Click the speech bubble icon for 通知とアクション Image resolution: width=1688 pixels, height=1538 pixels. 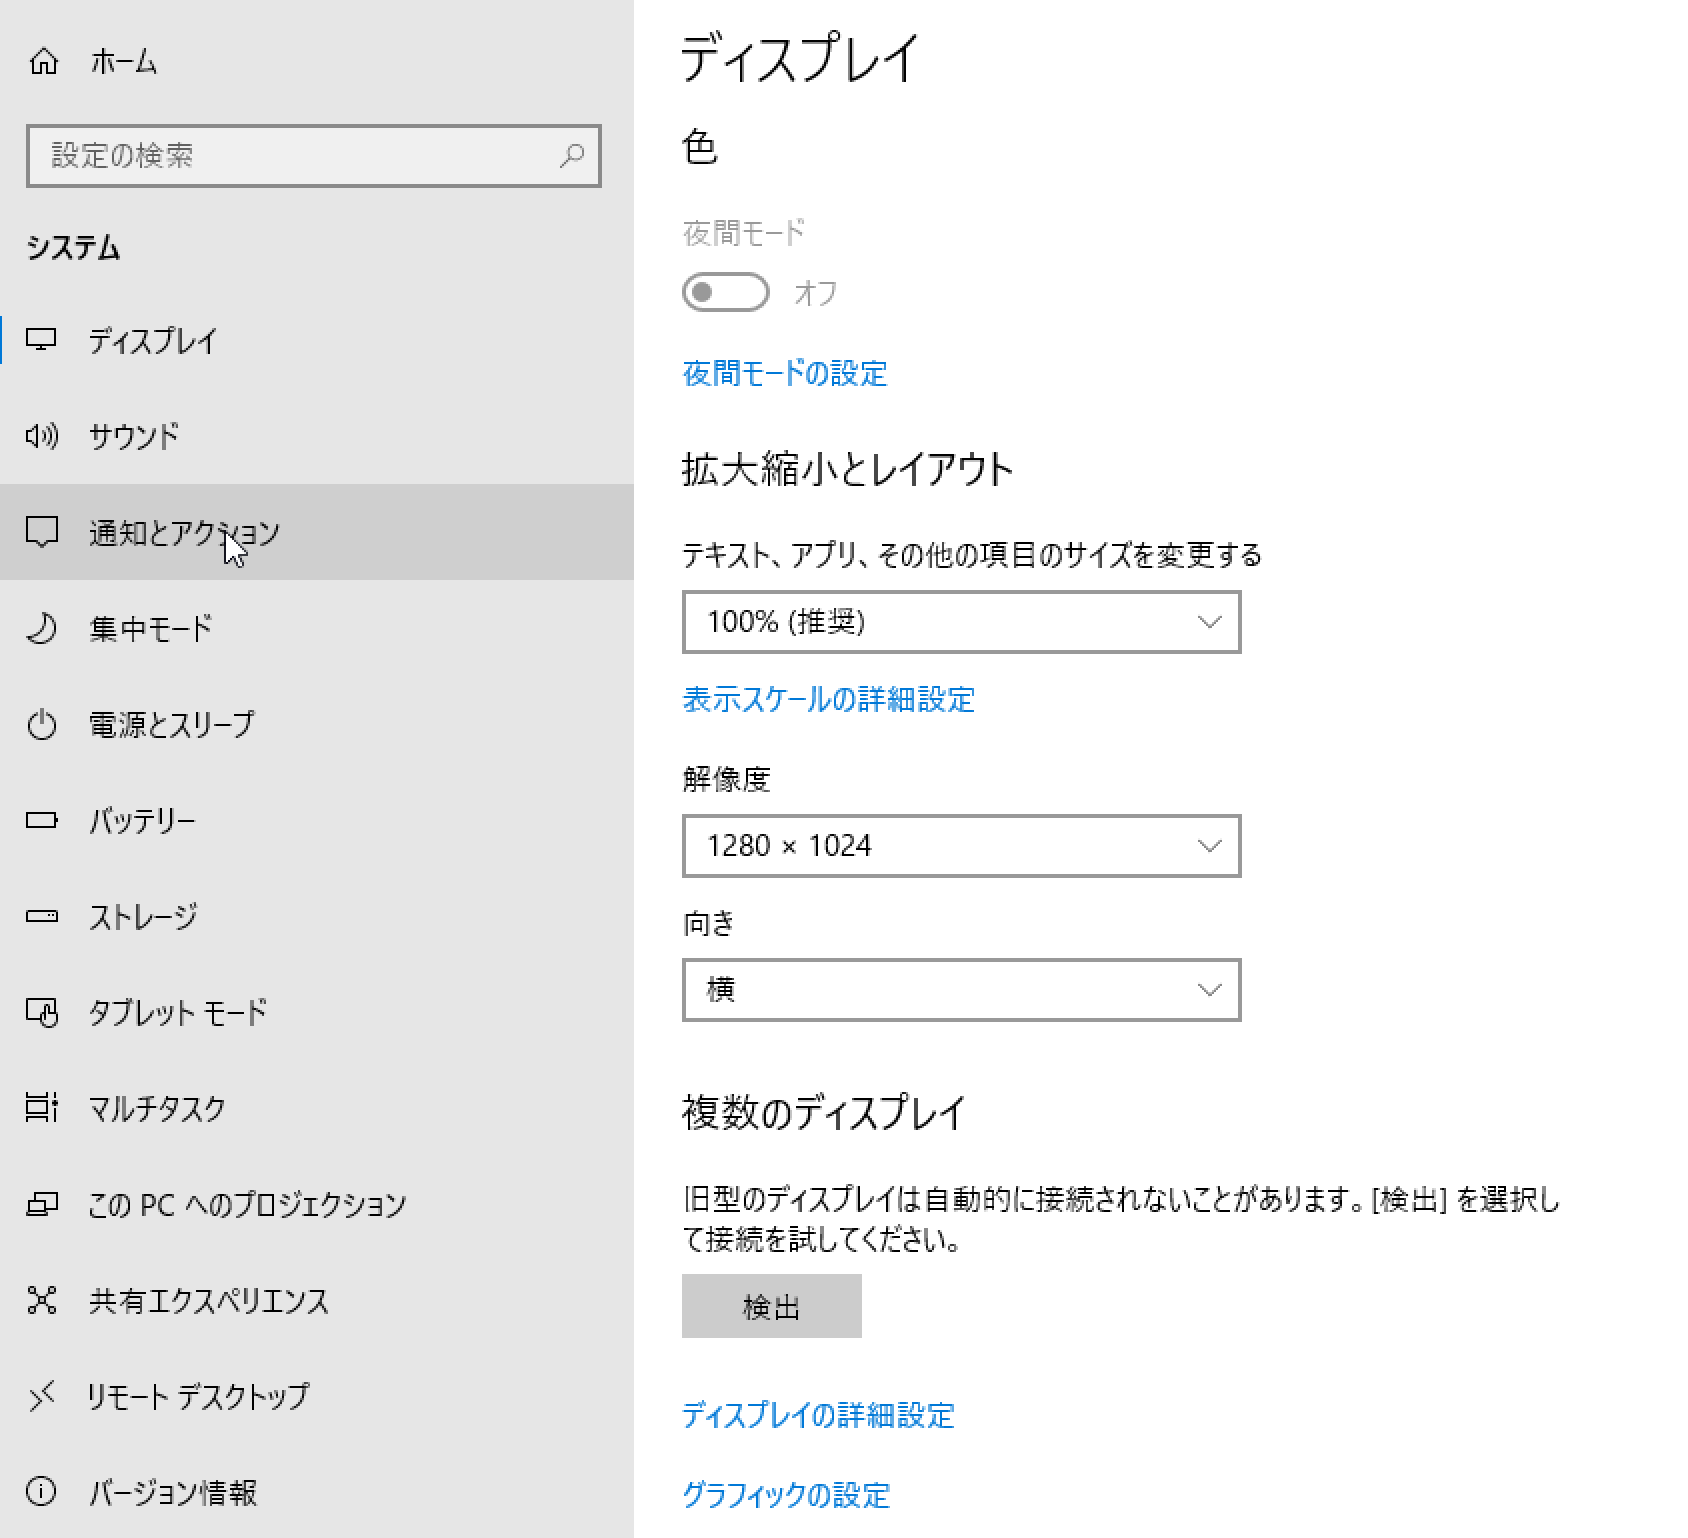(41, 532)
